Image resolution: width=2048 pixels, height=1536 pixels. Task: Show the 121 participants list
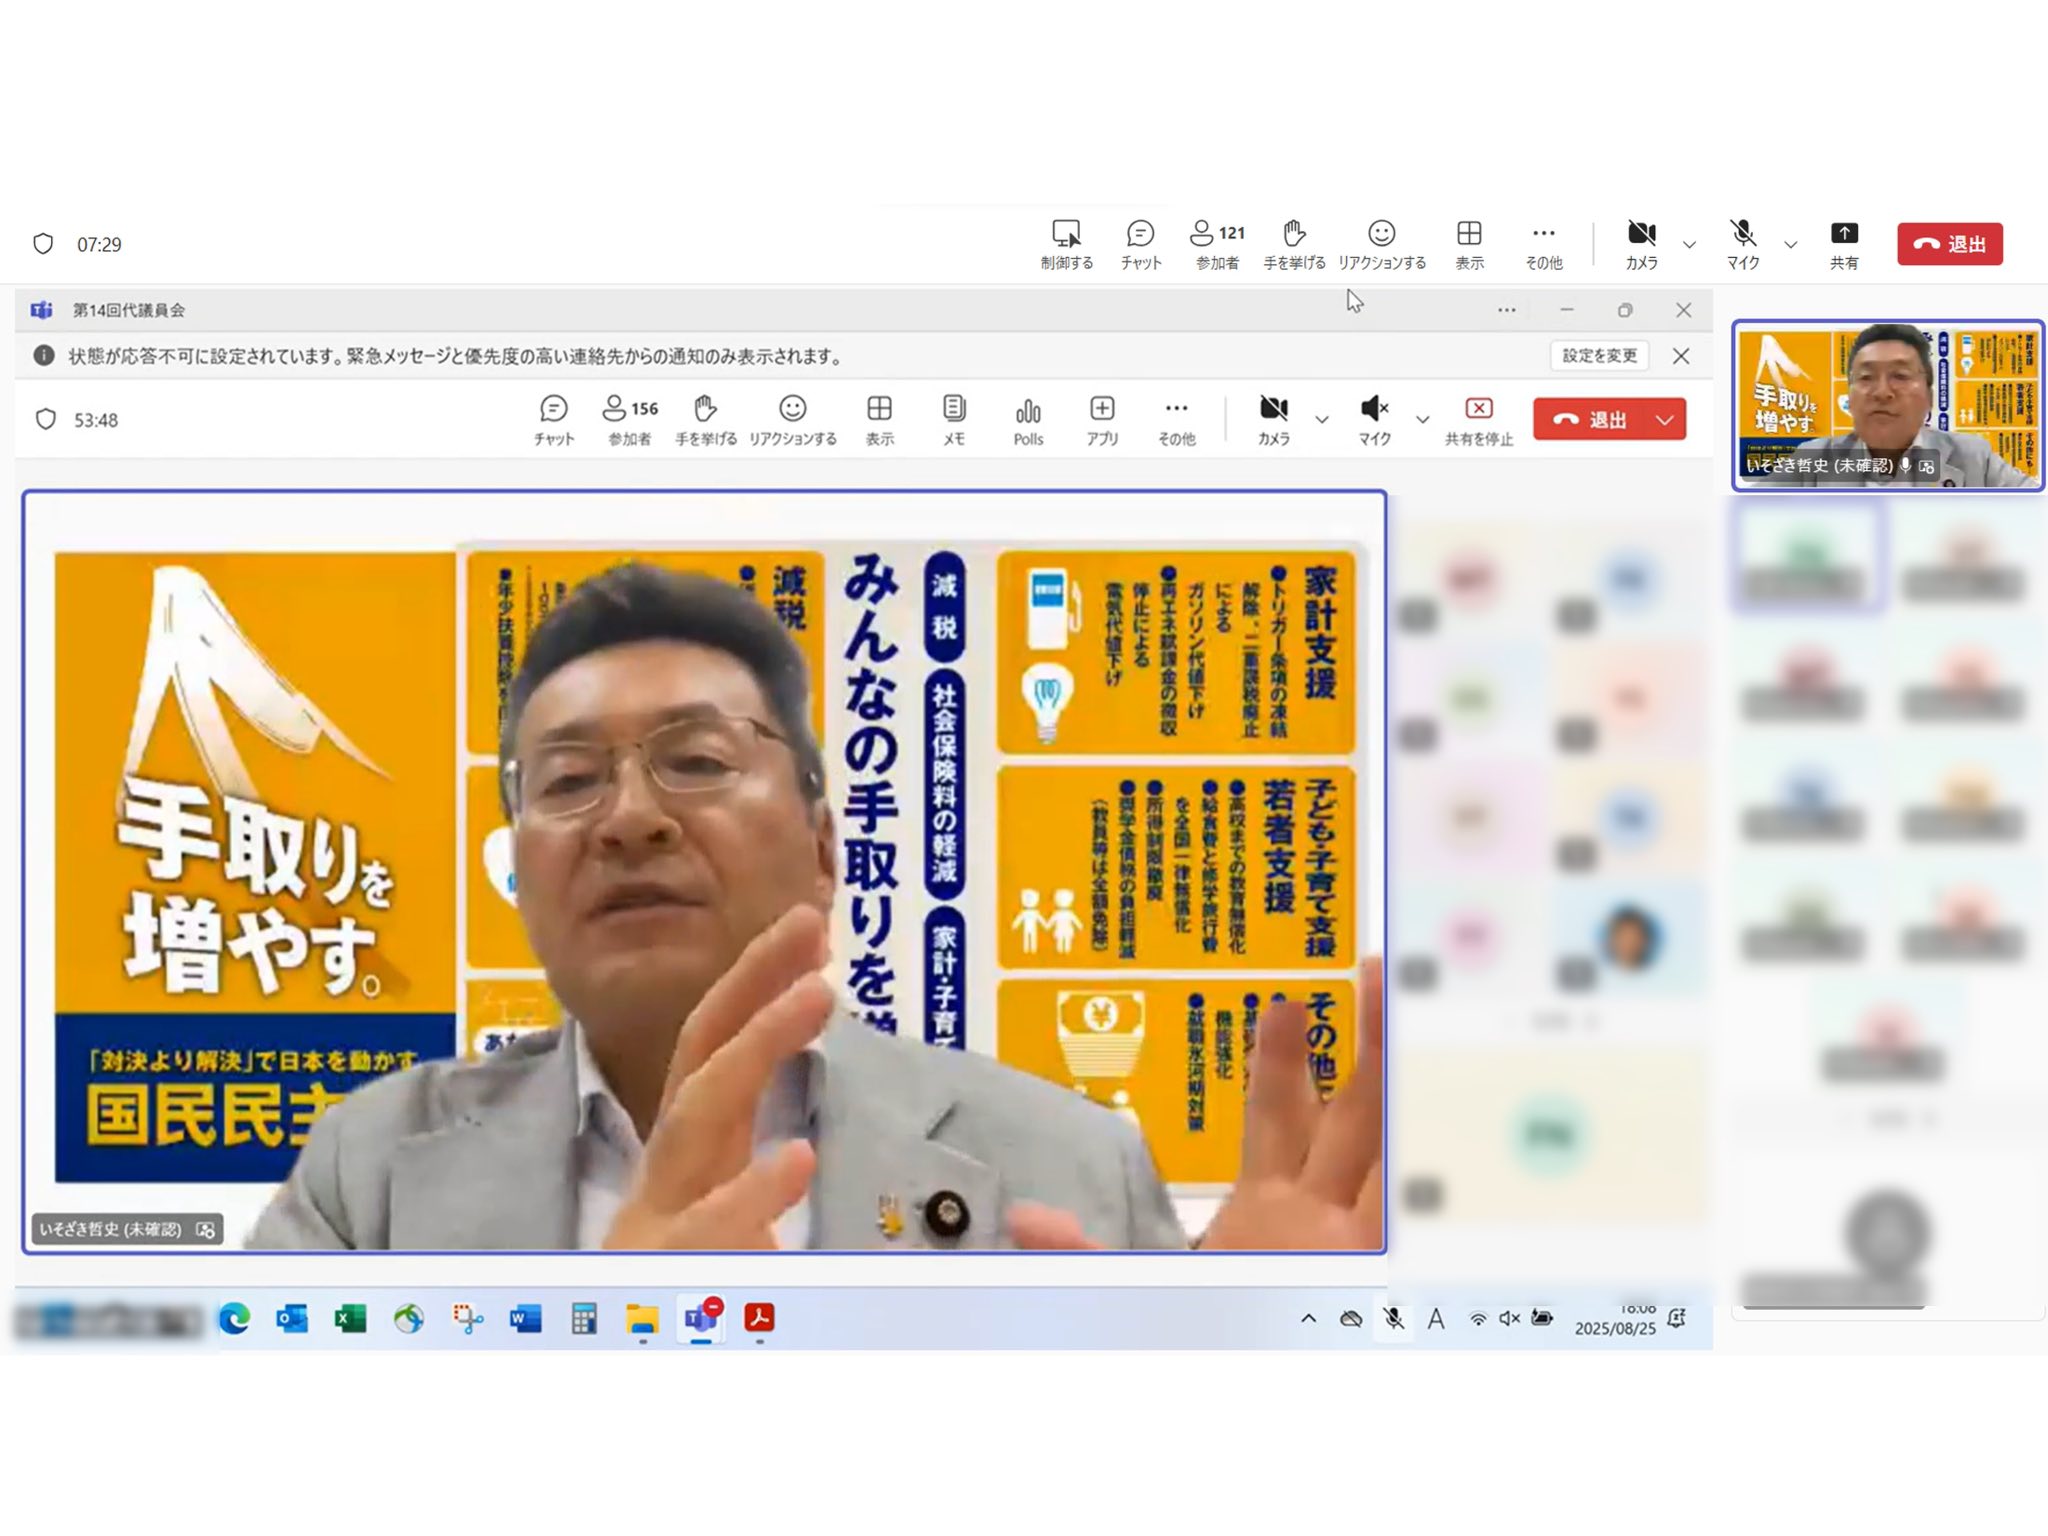coord(1217,243)
